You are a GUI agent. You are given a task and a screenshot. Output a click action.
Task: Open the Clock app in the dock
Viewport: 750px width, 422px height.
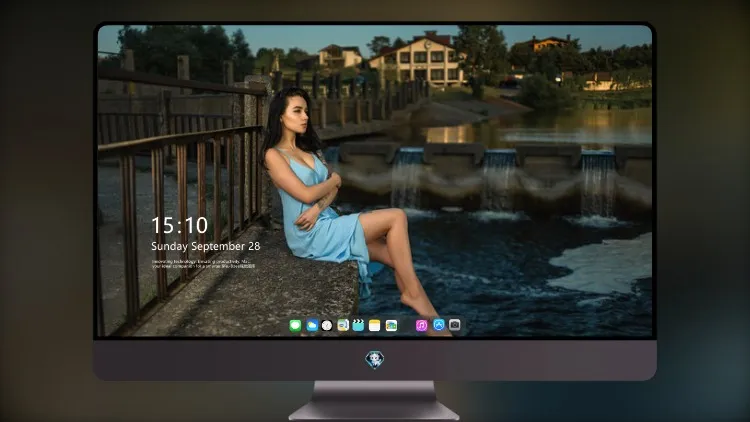pos(327,326)
